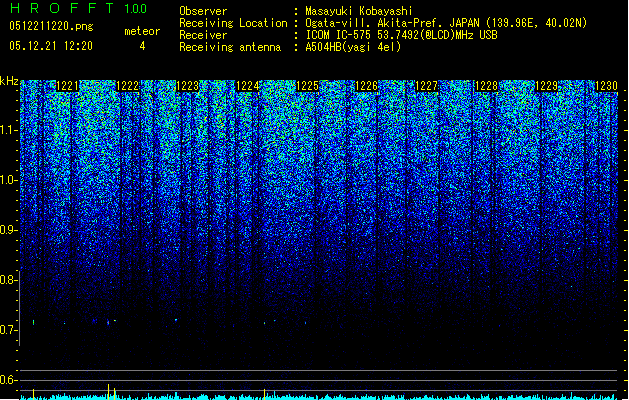The height and width of the screenshot is (400, 629).
Task: Click the 1228 time marker
Action: pos(487,86)
